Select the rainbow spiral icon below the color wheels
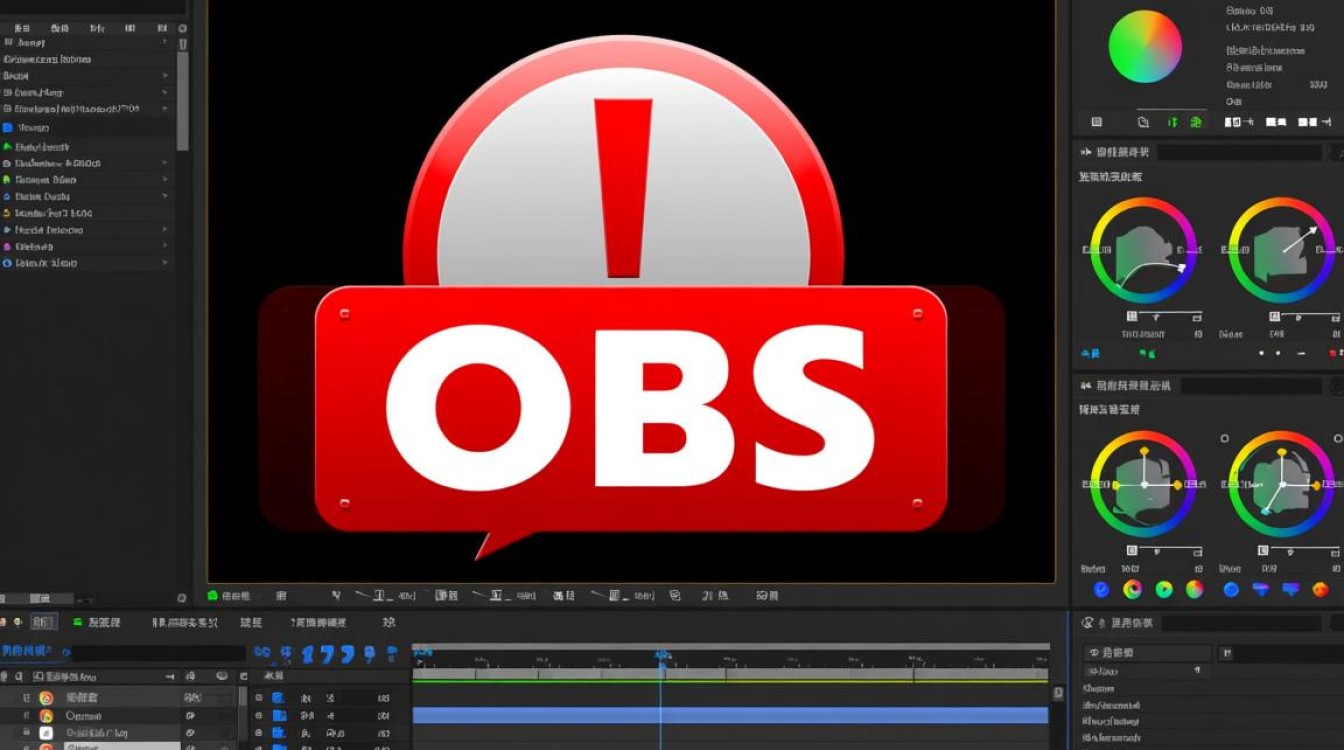1344x750 pixels. click(1132, 590)
